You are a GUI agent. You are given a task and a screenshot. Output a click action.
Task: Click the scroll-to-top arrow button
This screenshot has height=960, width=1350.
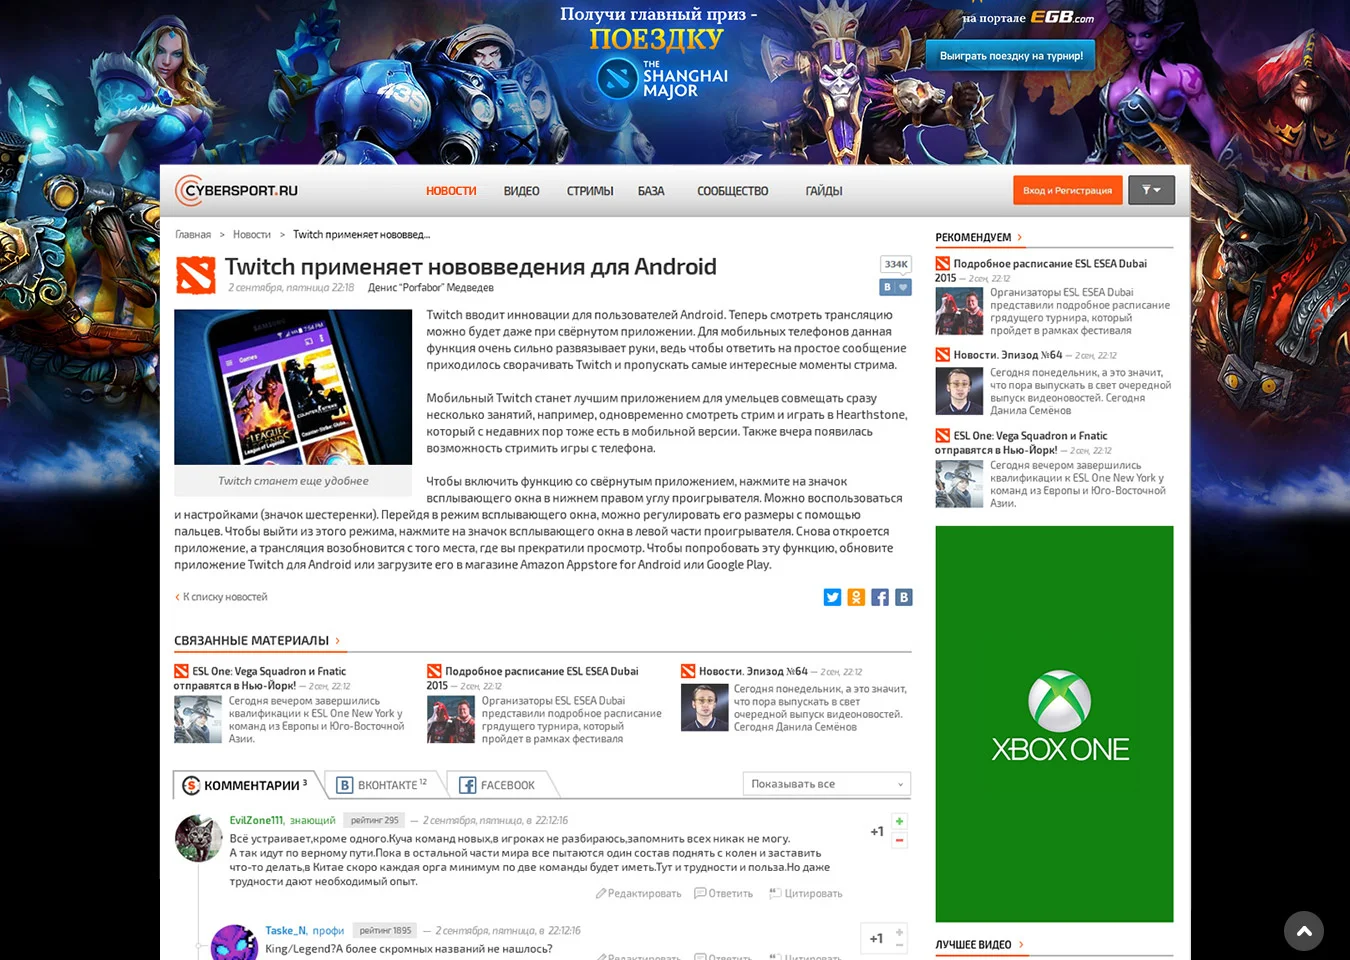pos(1304,931)
